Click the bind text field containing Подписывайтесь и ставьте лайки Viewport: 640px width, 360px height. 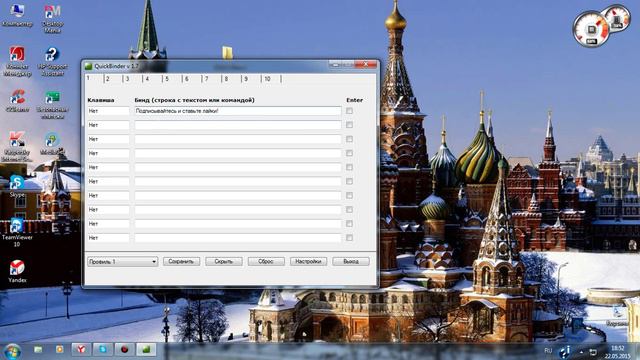(238, 111)
